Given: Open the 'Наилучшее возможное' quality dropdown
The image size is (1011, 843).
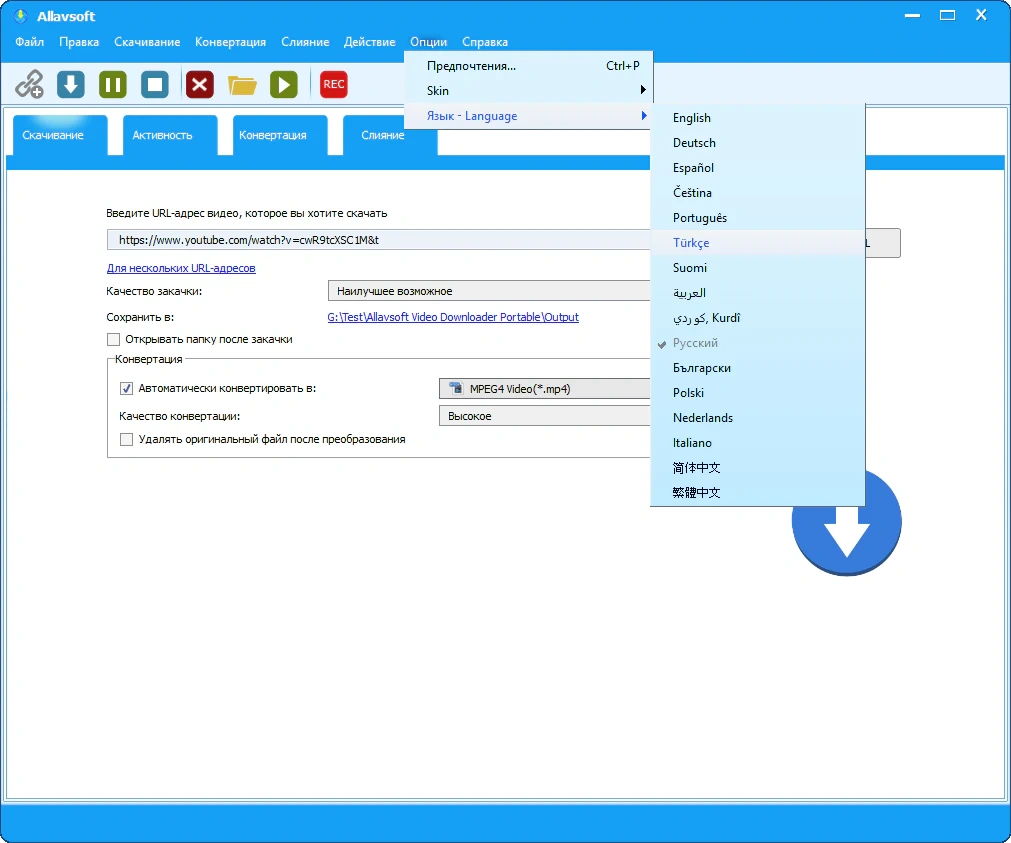Looking at the screenshot, I should pos(489,291).
